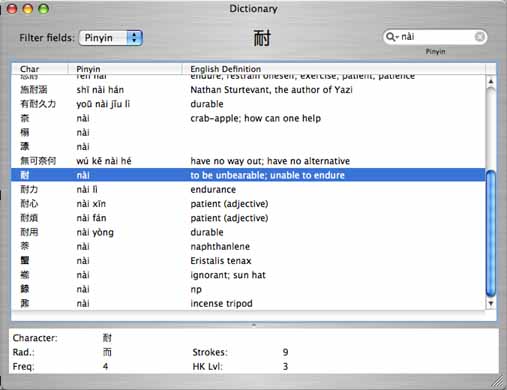Open the Filter fields Pinyin dropdown
This screenshot has width=507, height=390.
click(111, 38)
